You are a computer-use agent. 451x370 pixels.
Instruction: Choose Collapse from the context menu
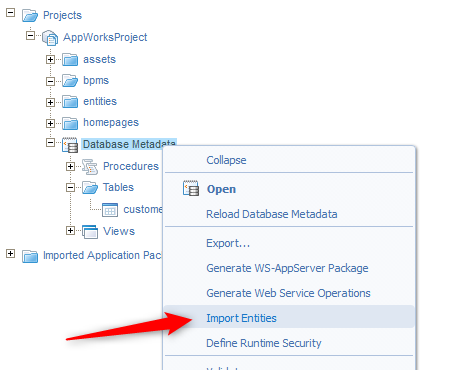(x=226, y=160)
